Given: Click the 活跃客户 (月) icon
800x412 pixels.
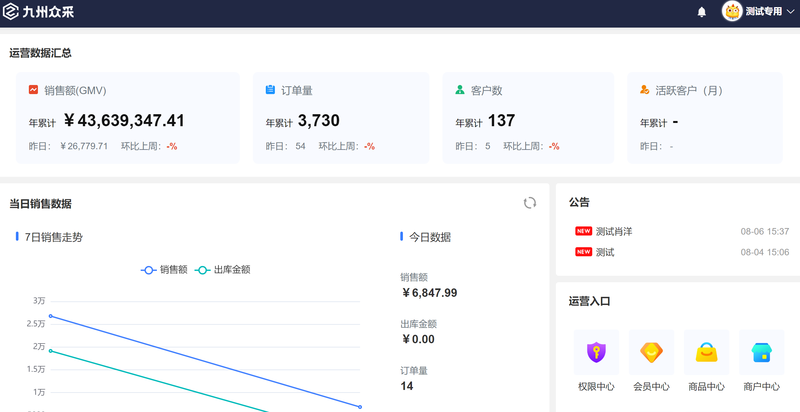Looking at the screenshot, I should (644, 90).
